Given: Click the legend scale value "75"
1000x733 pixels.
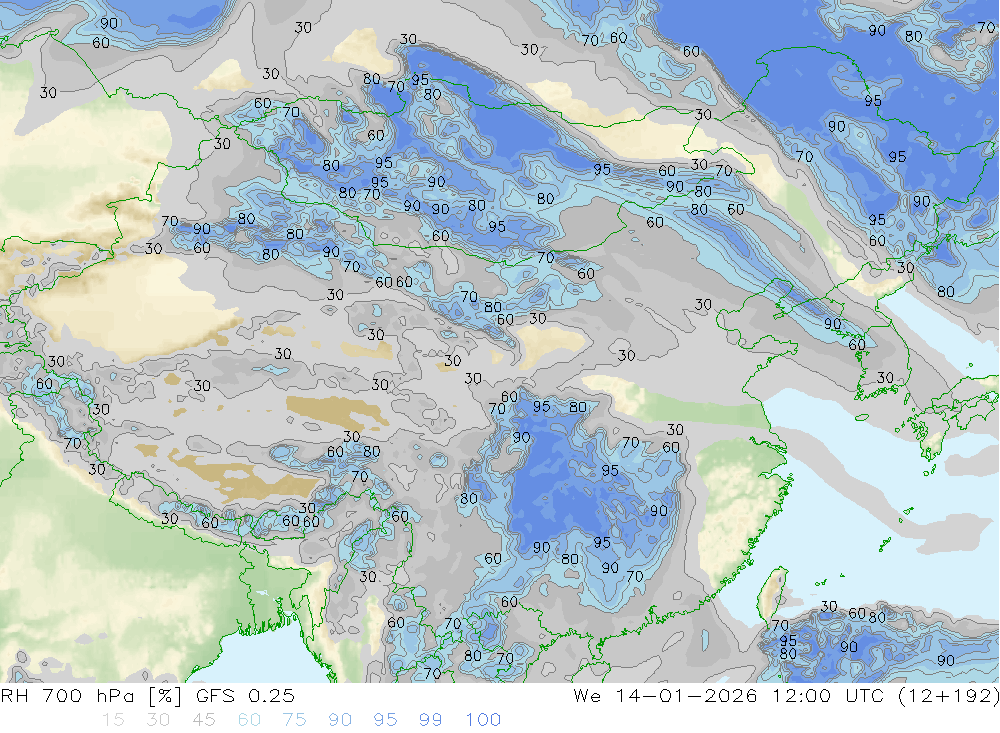Looking at the screenshot, I should tap(295, 720).
